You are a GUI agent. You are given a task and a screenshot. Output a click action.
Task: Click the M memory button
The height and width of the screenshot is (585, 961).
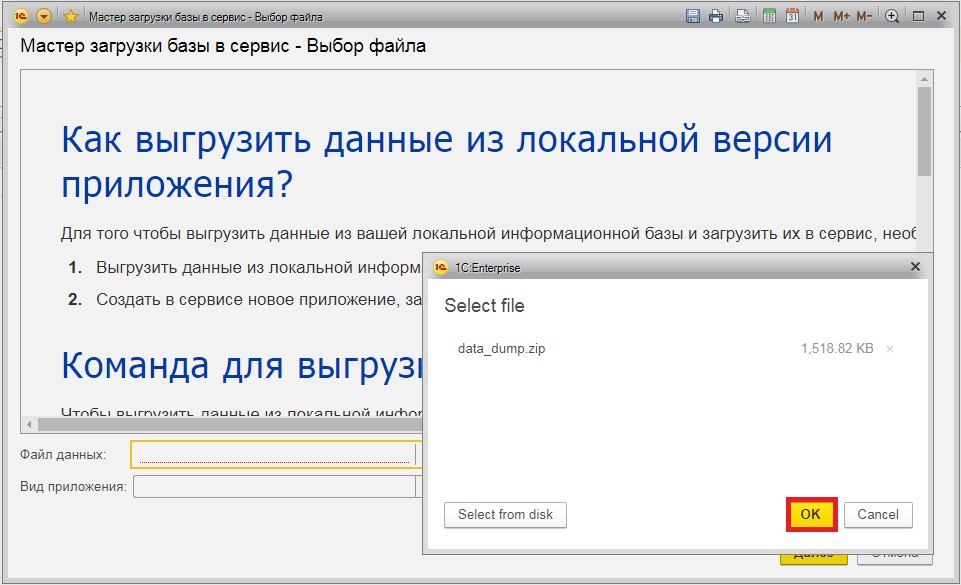818,16
